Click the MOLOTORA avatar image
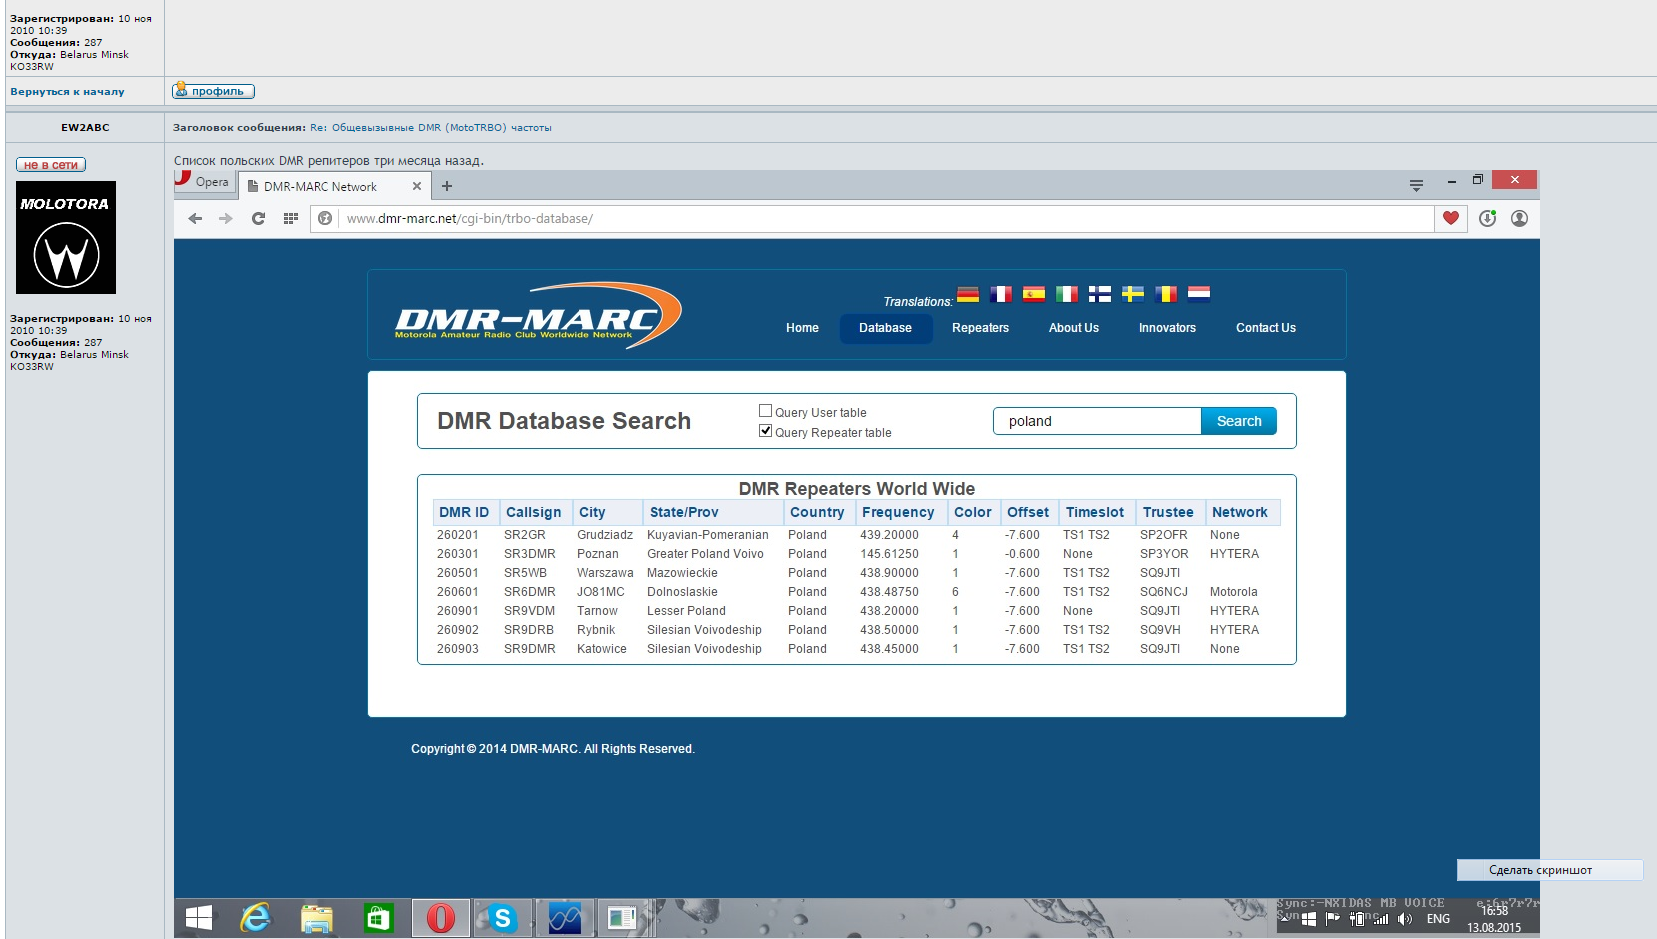Screen dimensions: 1657x939 (66, 237)
